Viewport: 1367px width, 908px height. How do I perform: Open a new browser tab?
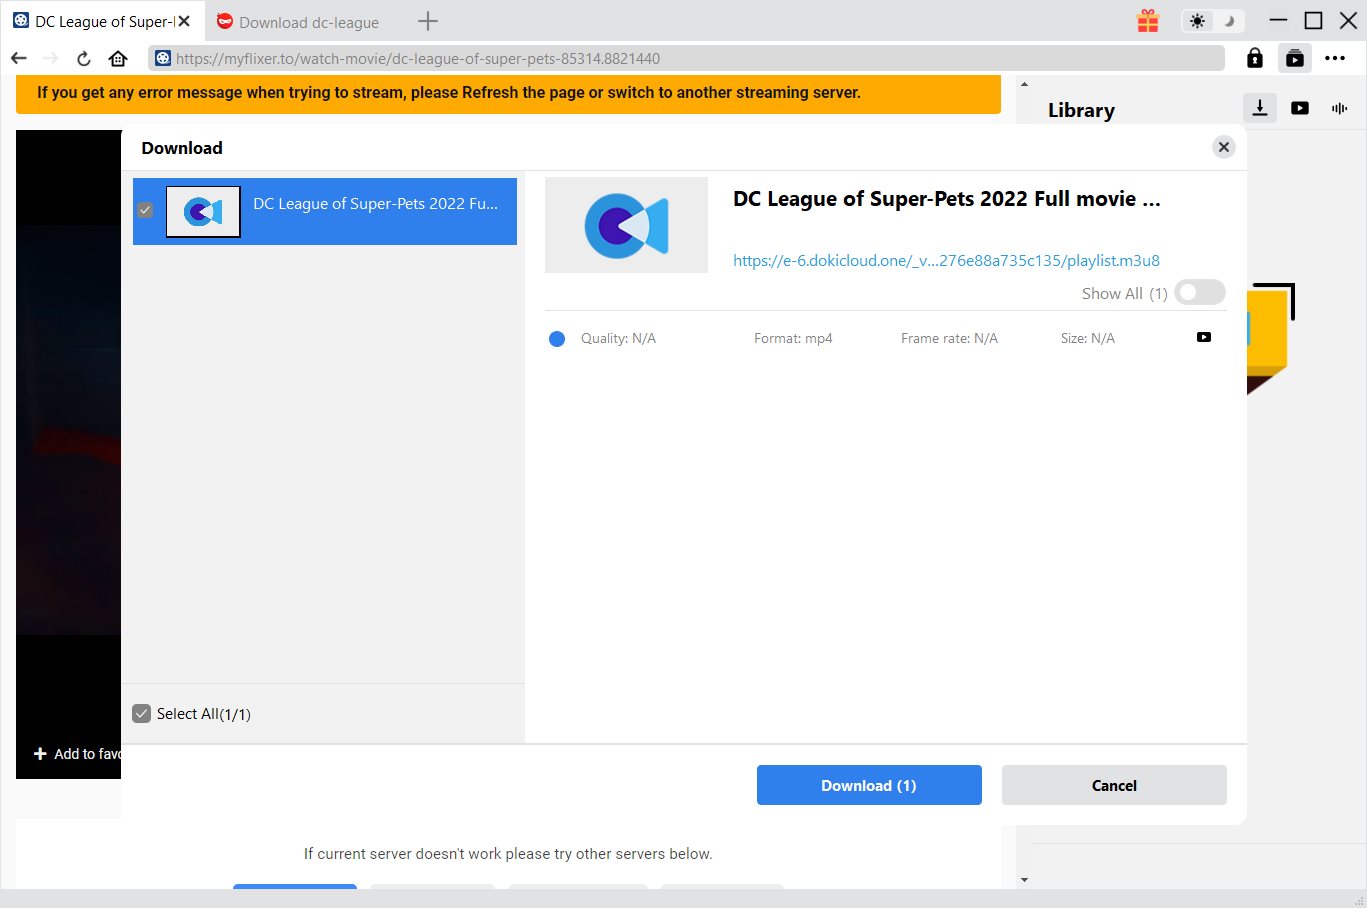click(x=428, y=21)
